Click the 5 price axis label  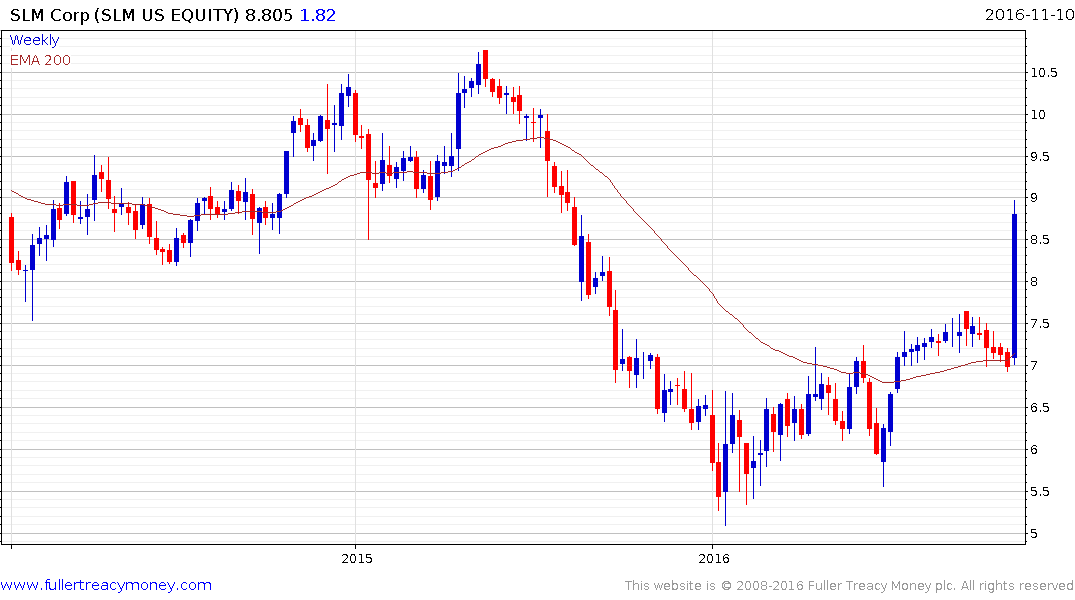tap(1035, 533)
